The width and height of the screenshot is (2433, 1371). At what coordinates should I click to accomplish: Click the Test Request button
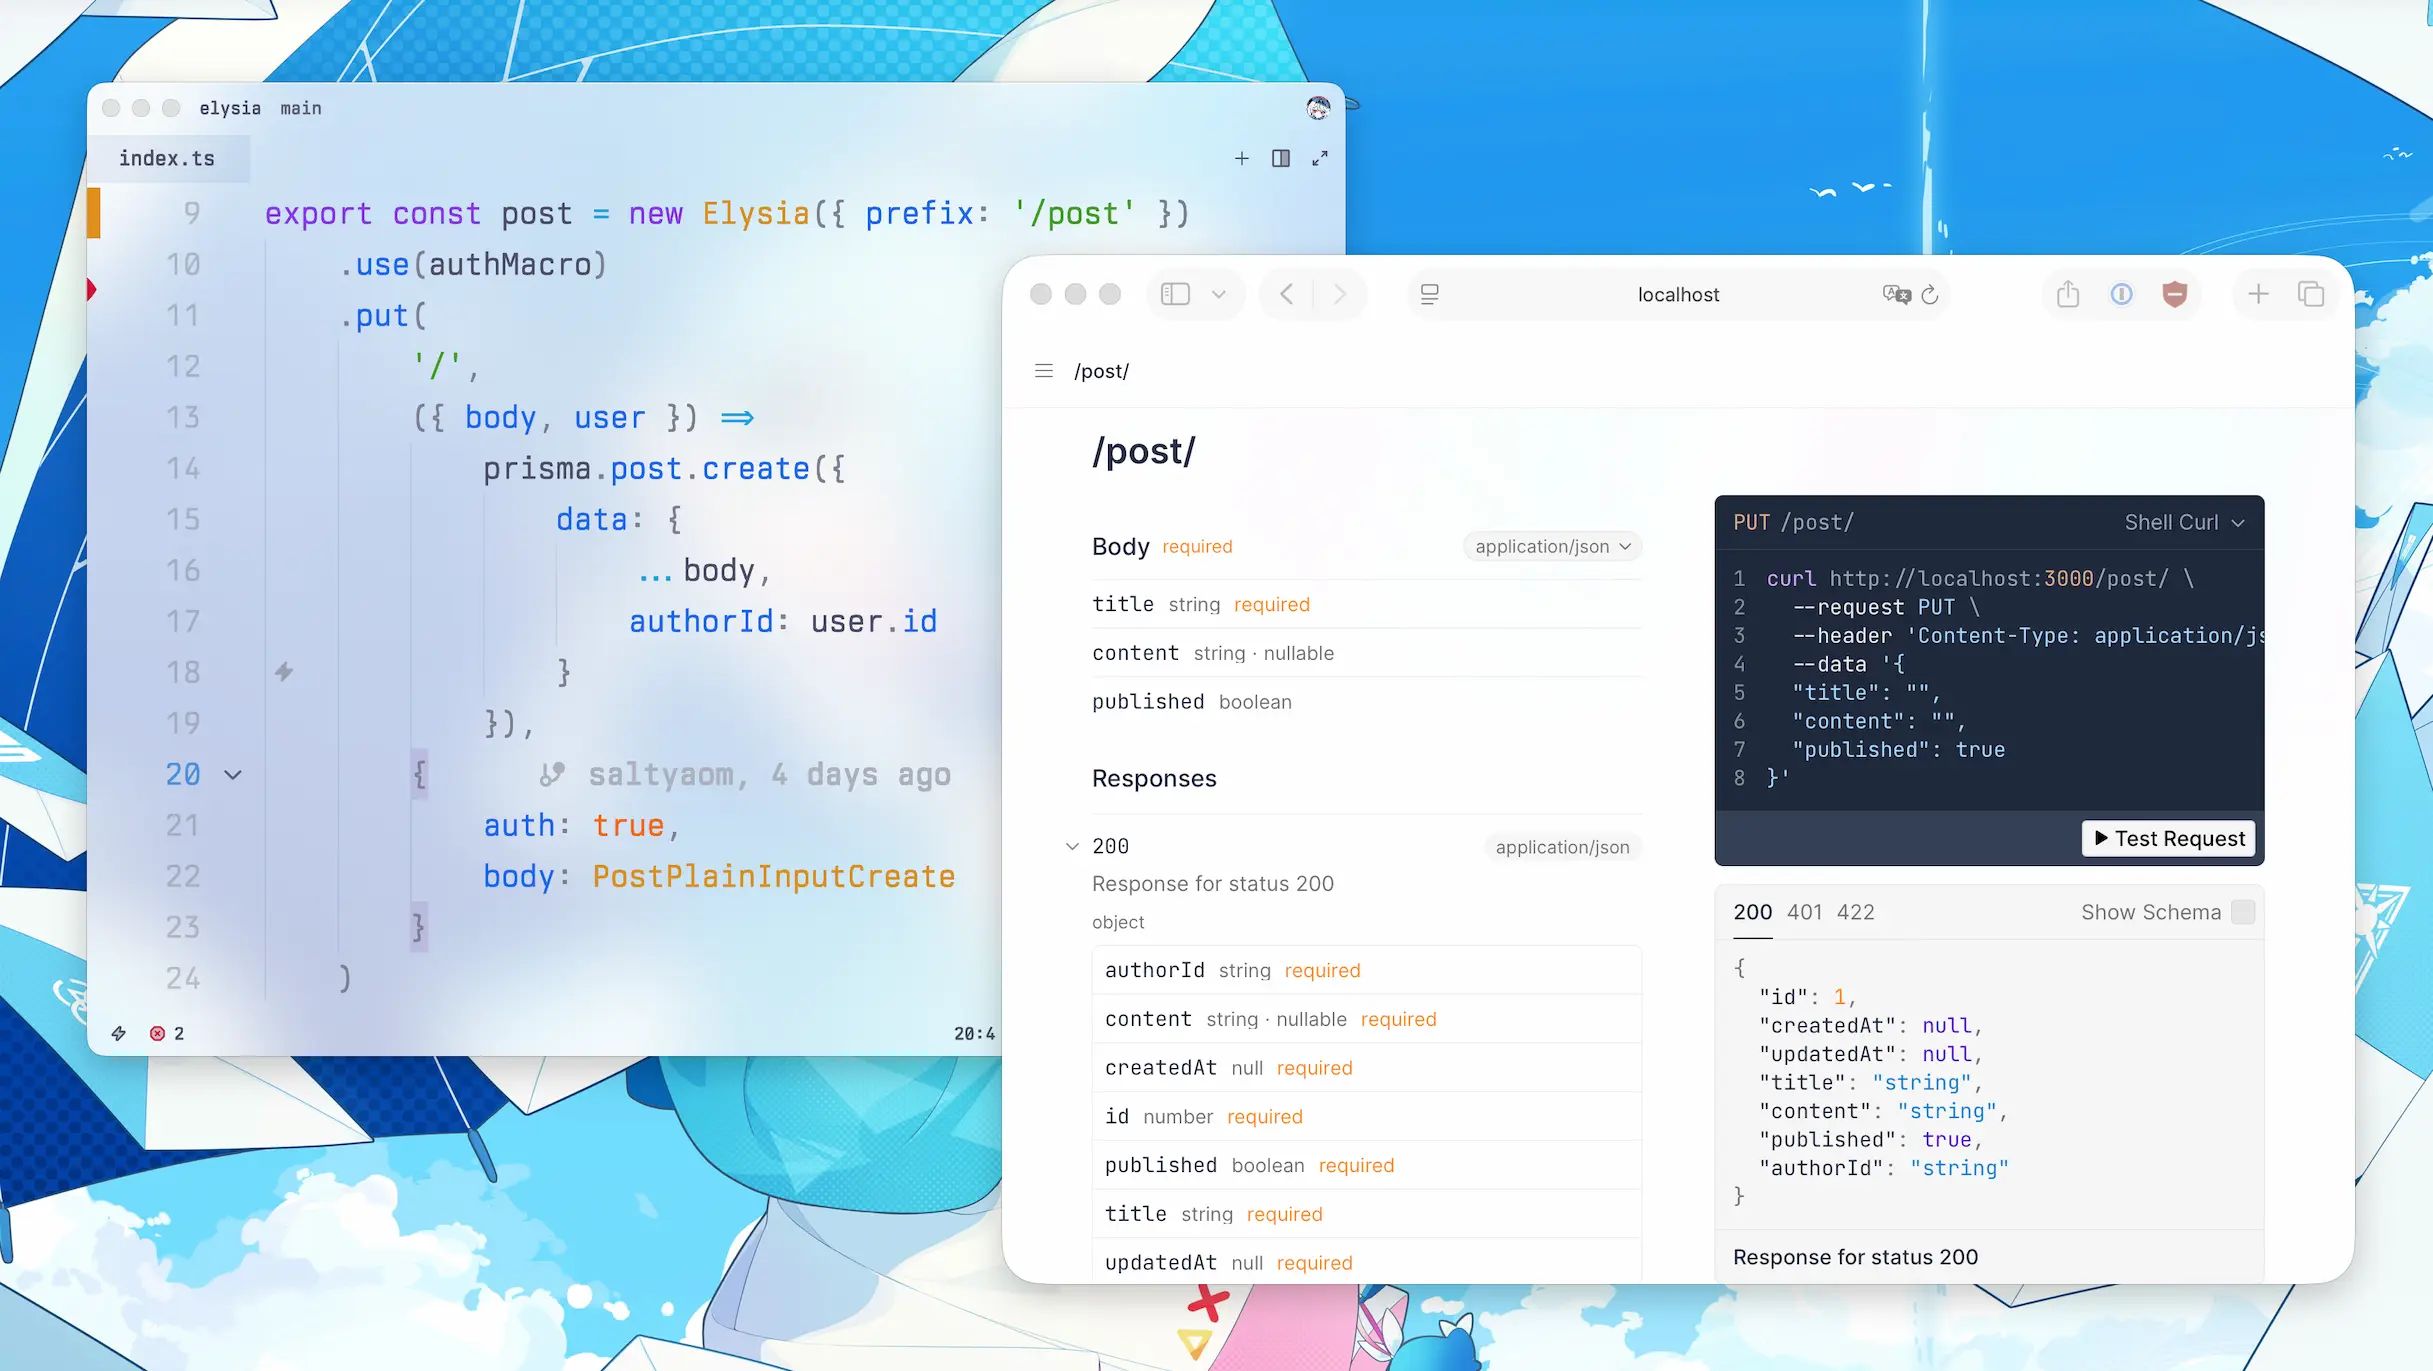(x=2167, y=838)
